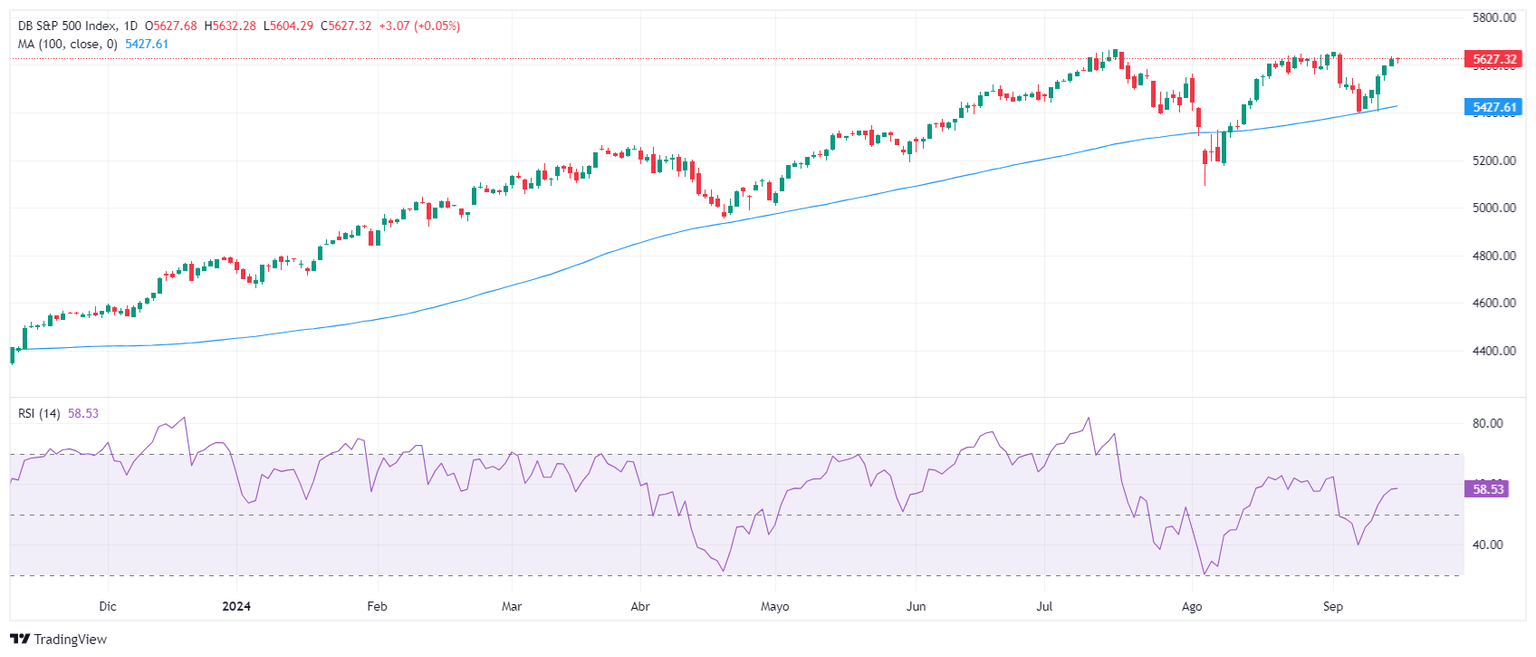Select the DB S&P 500 Index title
The width and height of the screenshot is (1536, 657).
tap(68, 26)
